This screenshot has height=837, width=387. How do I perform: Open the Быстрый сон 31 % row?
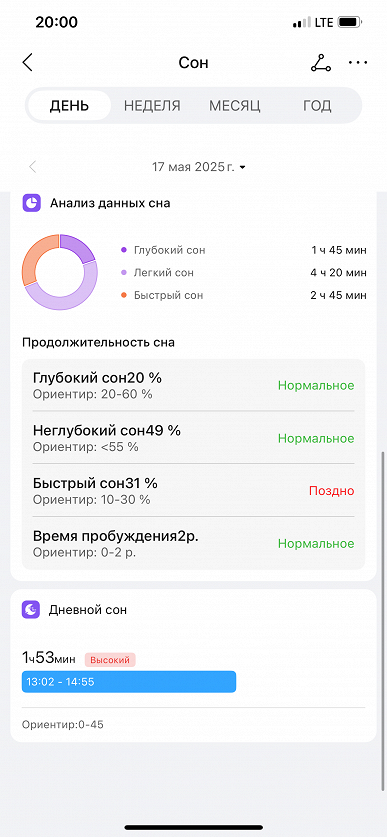pos(193,491)
